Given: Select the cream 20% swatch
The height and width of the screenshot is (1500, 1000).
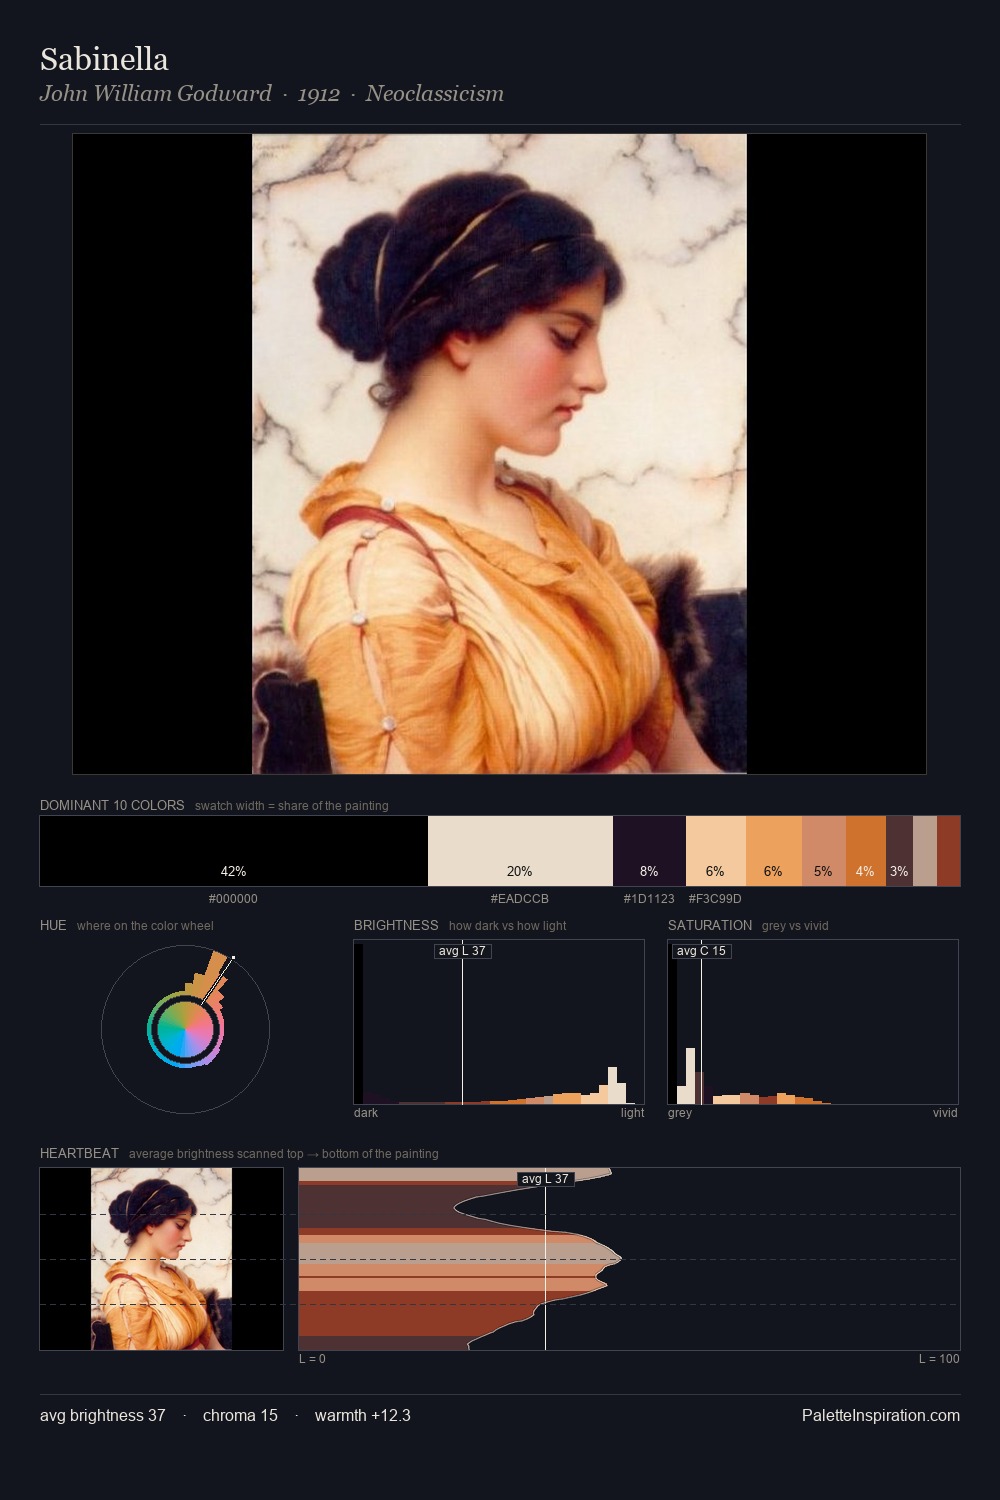Looking at the screenshot, I should [x=520, y=851].
